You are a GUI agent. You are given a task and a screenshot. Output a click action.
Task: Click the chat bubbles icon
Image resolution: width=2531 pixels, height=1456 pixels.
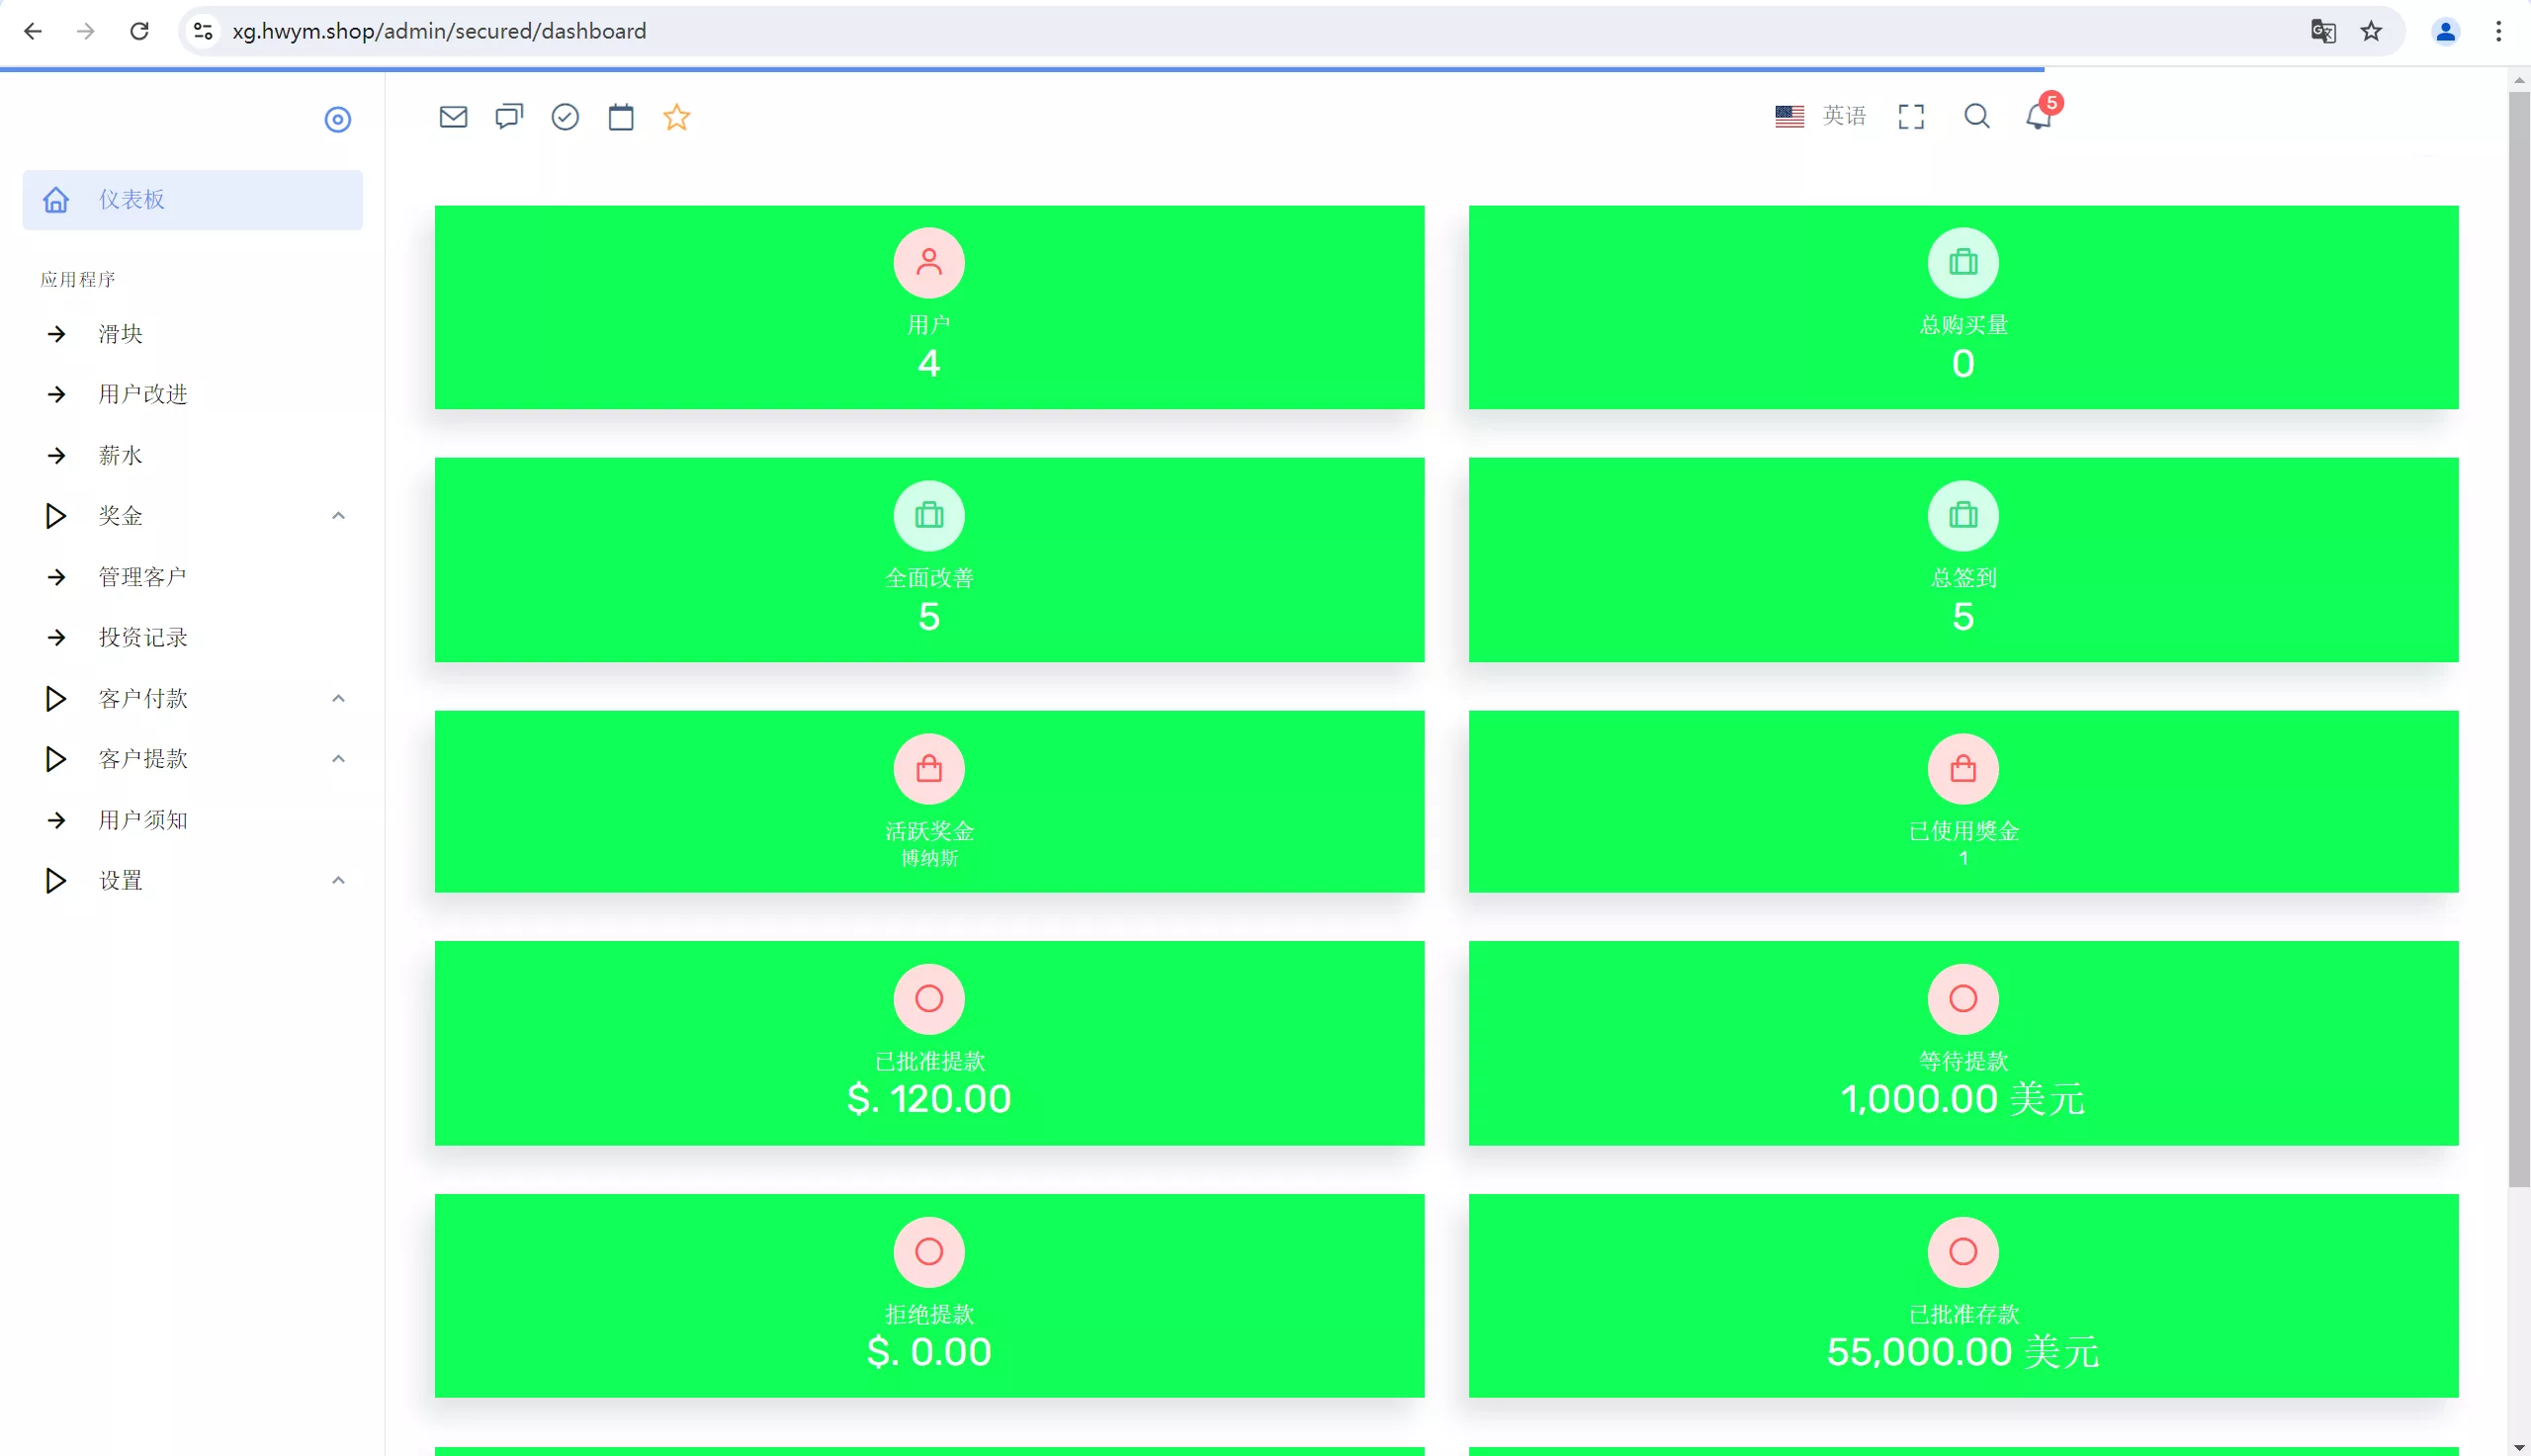click(x=509, y=117)
